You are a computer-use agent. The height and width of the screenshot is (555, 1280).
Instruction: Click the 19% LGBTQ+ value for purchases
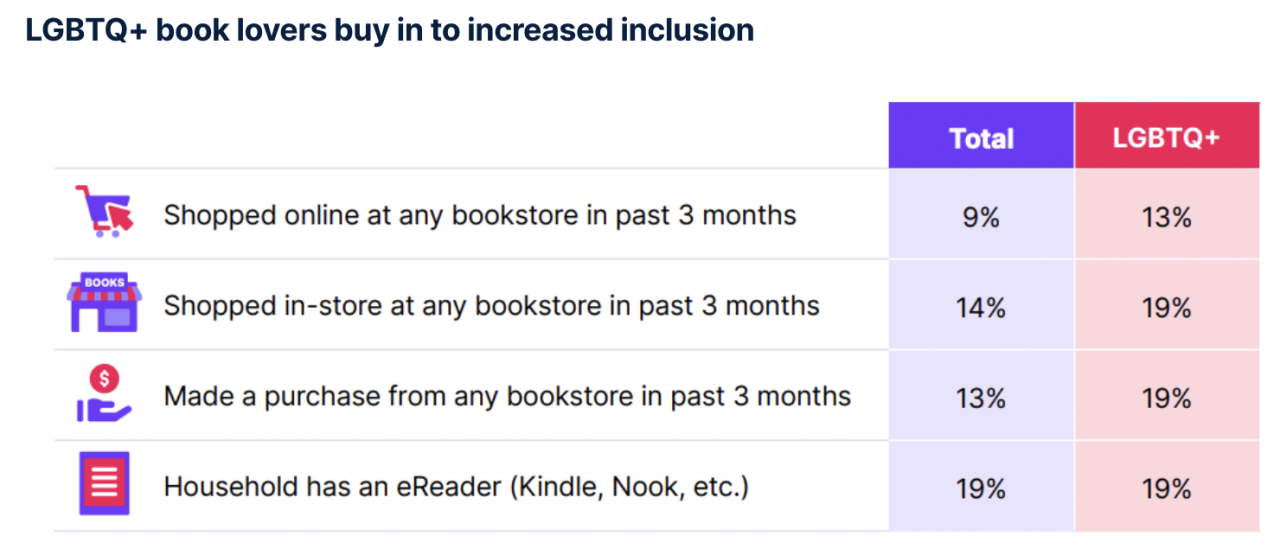click(x=1167, y=398)
